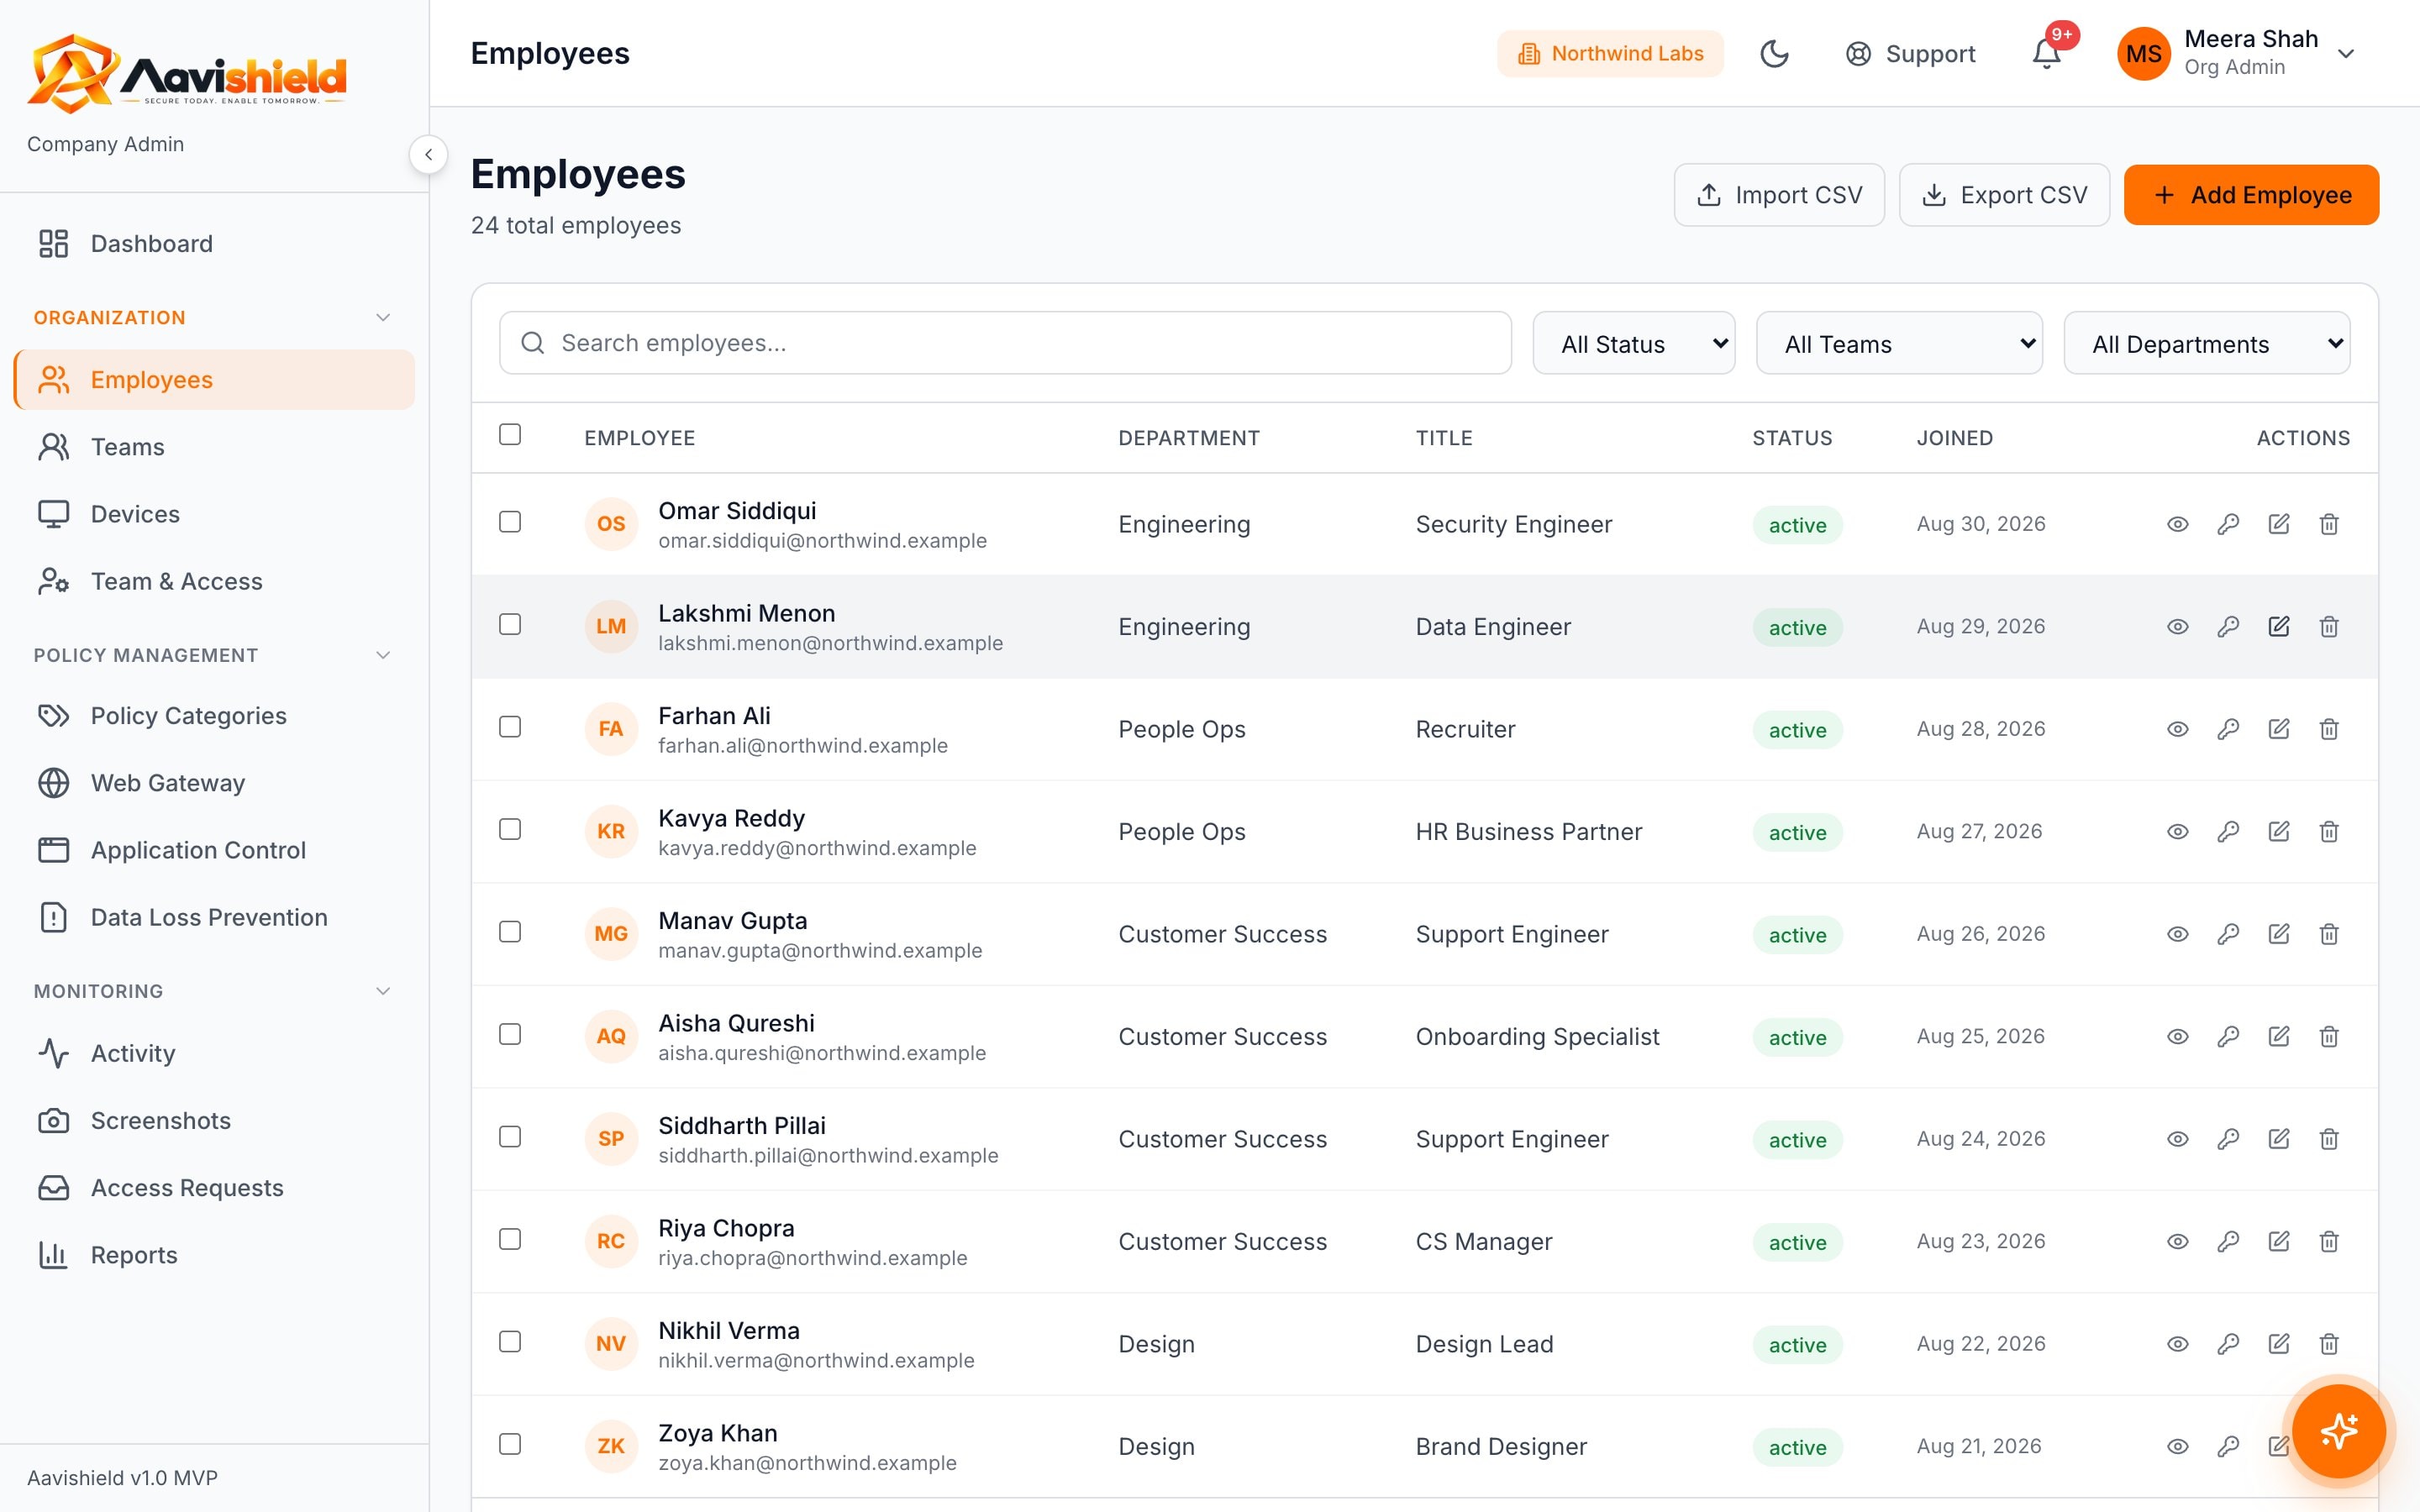The width and height of the screenshot is (2420, 1512).
Task: Delete Lakshmi Menon trash icon
Action: tap(2329, 627)
